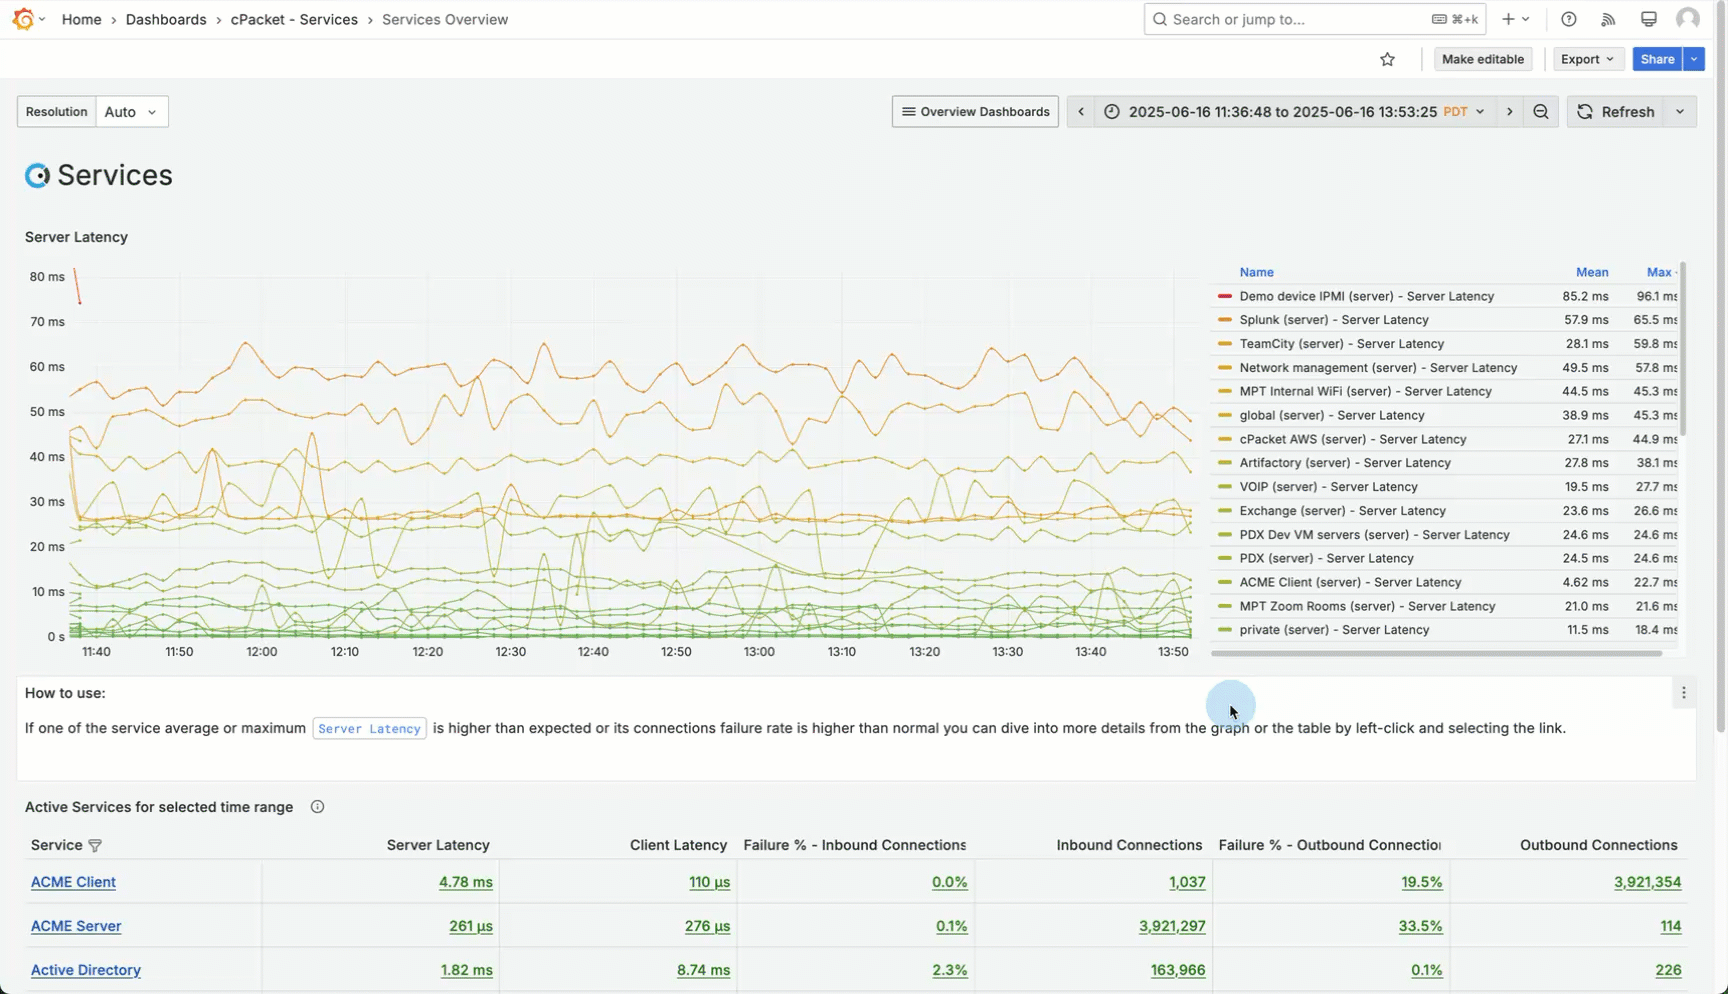Sort table by Server Latency column header
Image resolution: width=1728 pixels, height=994 pixels.
(x=438, y=846)
